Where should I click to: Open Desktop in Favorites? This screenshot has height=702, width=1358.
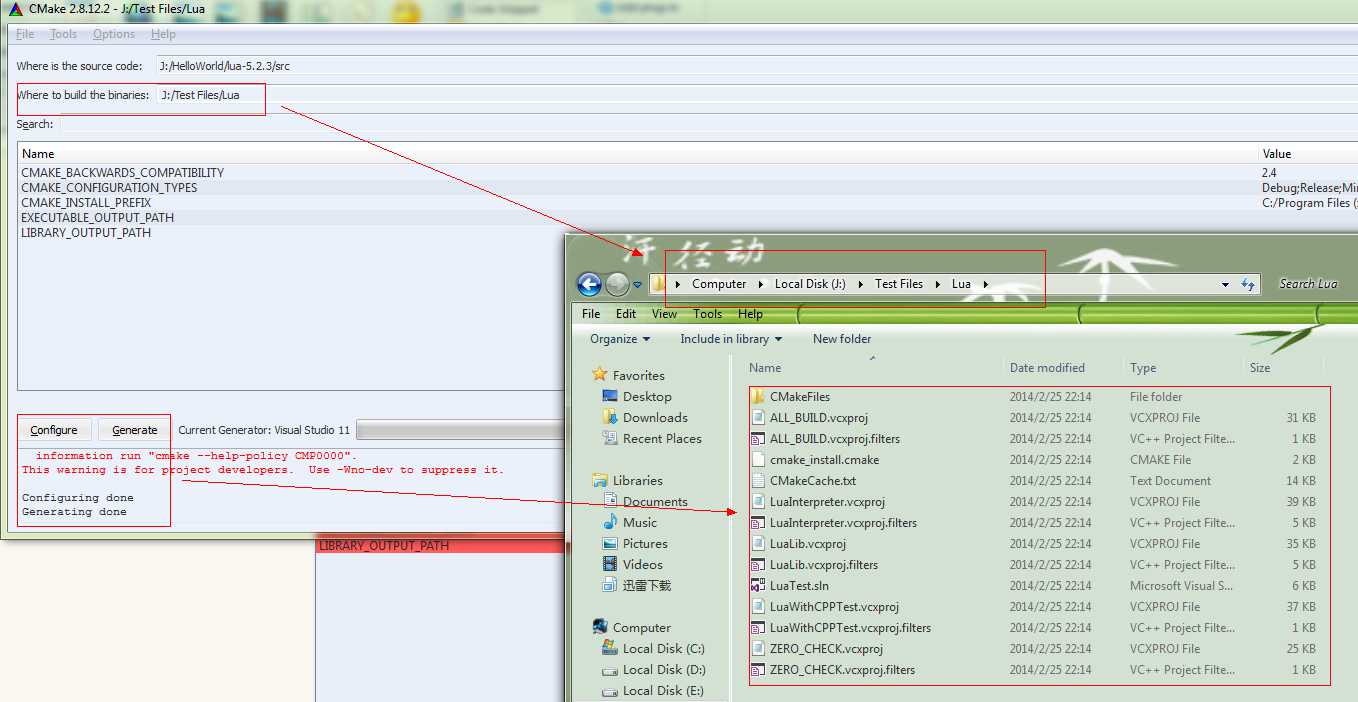pyautogui.click(x=647, y=397)
